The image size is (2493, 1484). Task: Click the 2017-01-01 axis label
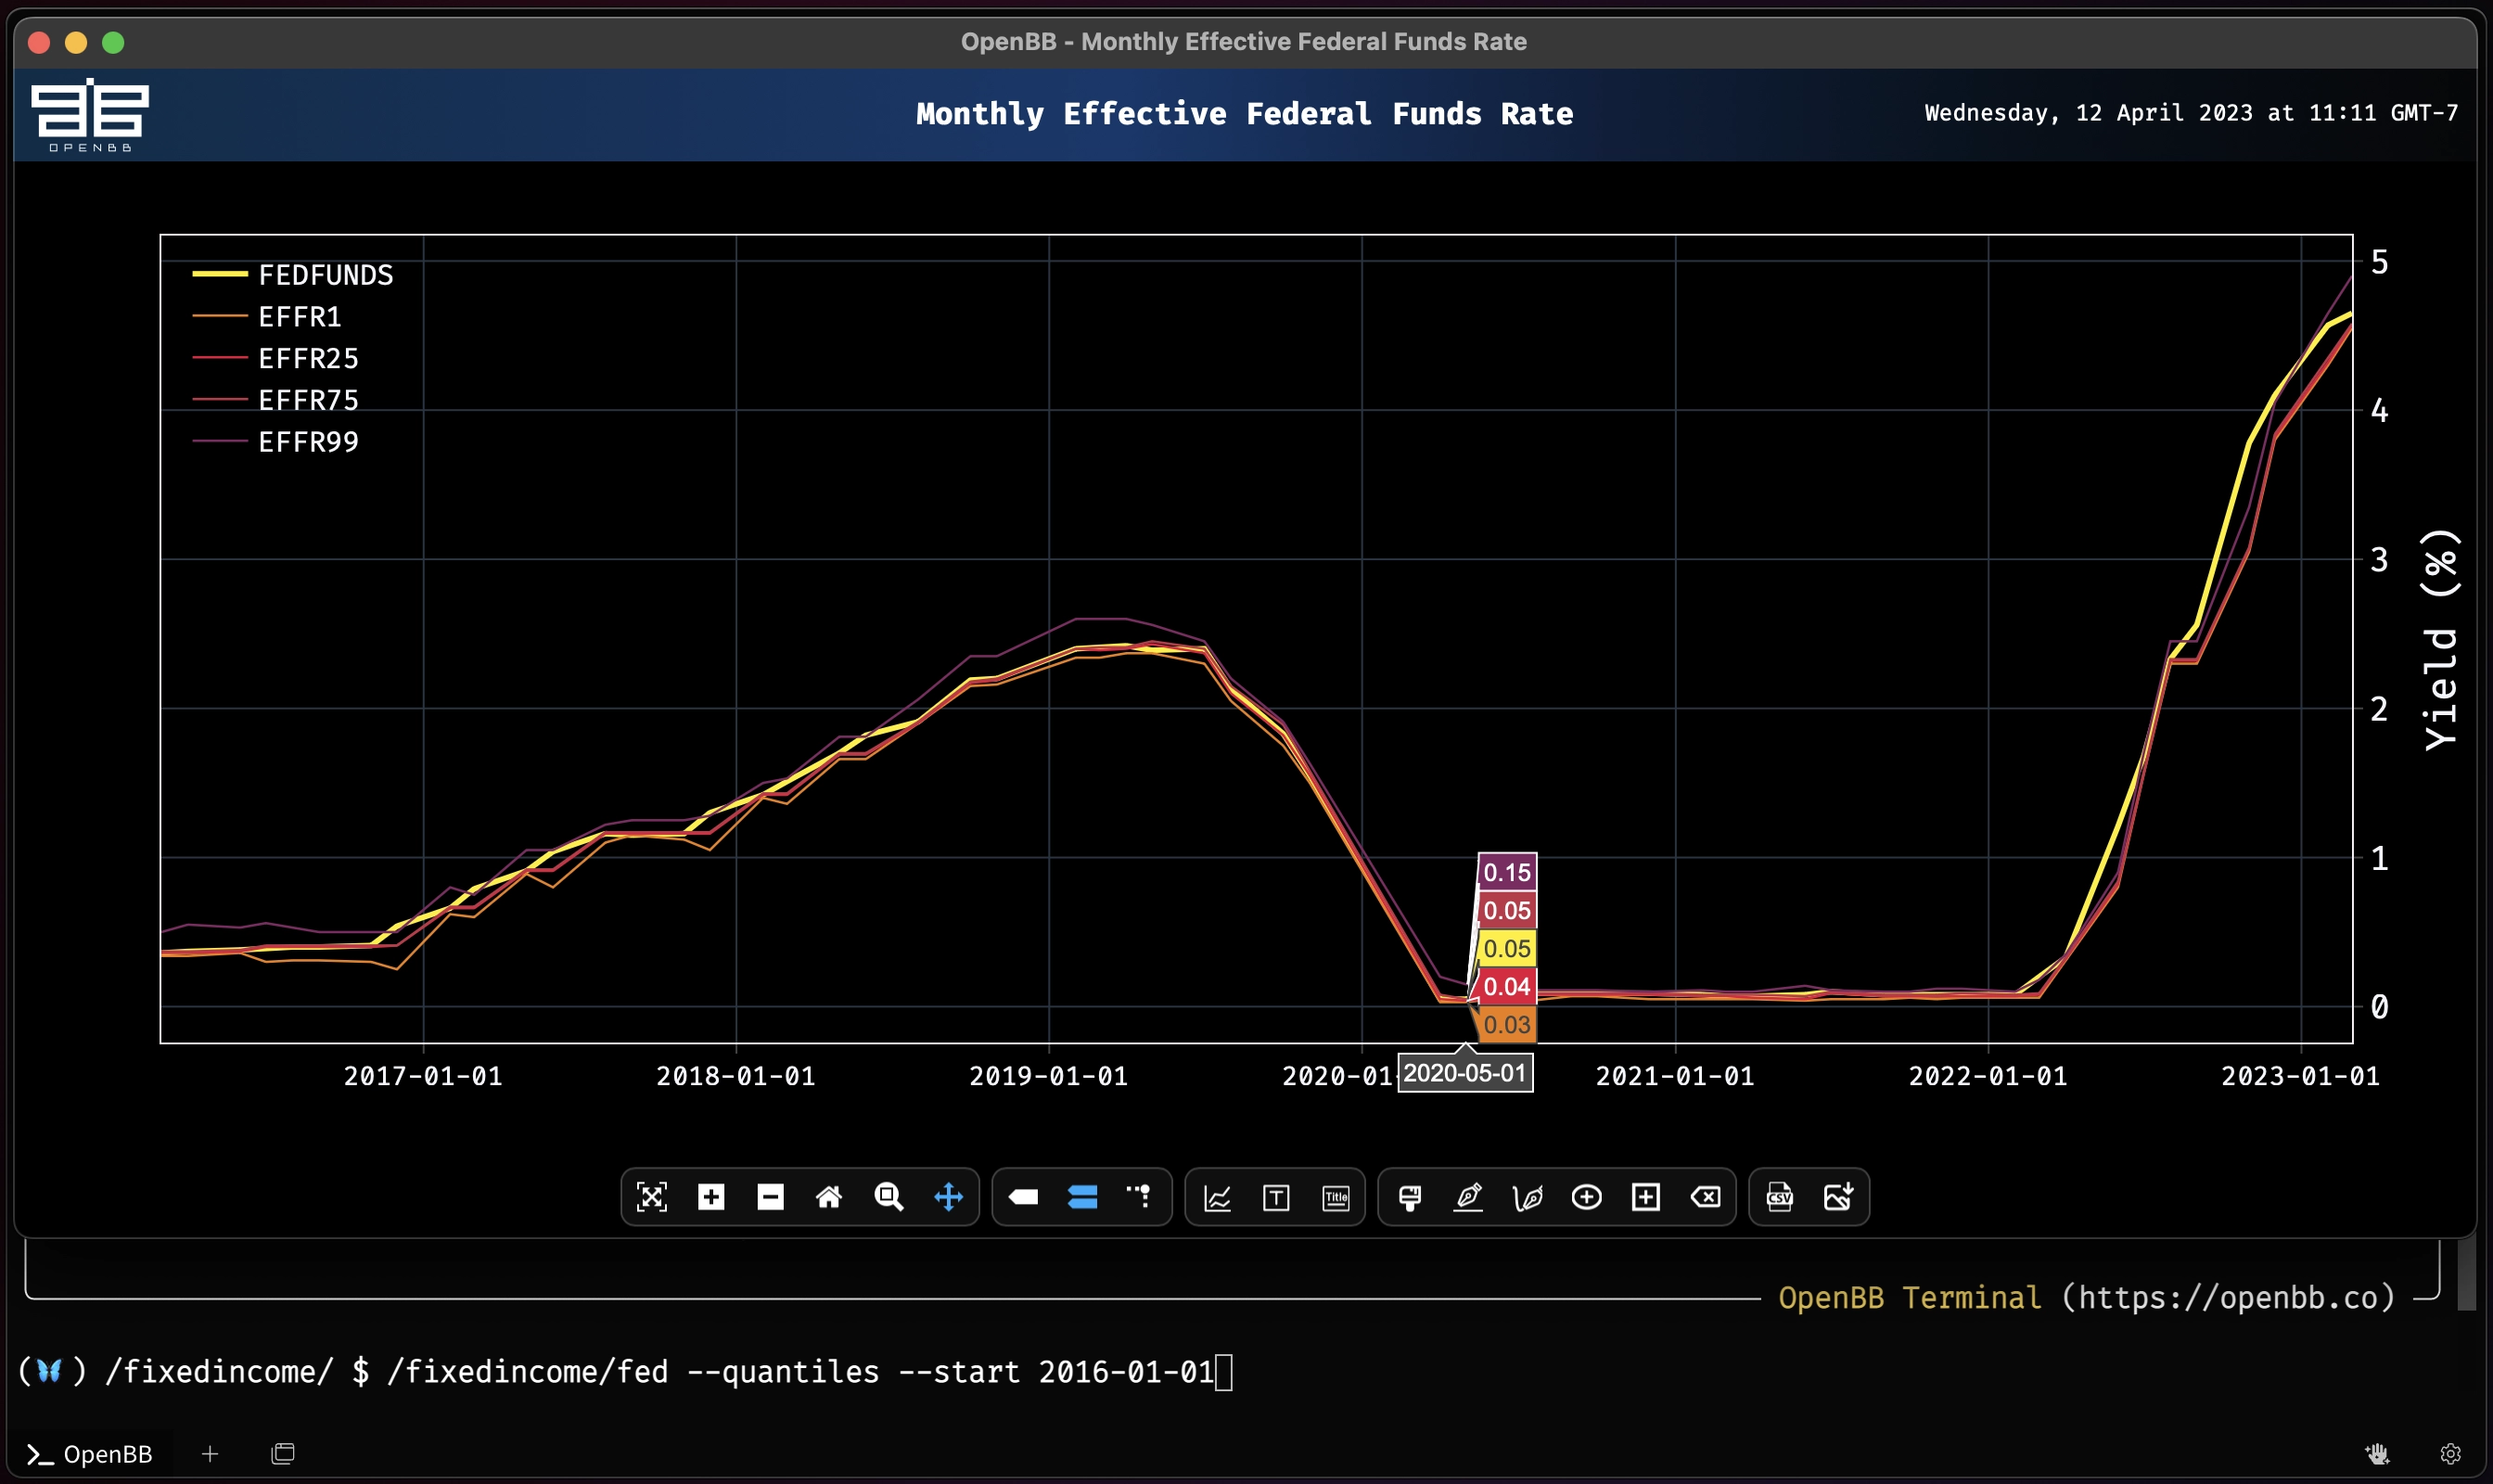(423, 1076)
